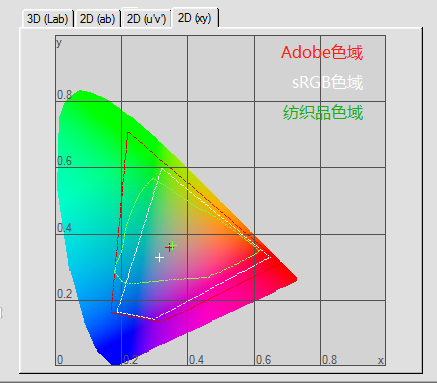
Task: Click the green 纺织品色域 legend label
Action: click(x=323, y=112)
